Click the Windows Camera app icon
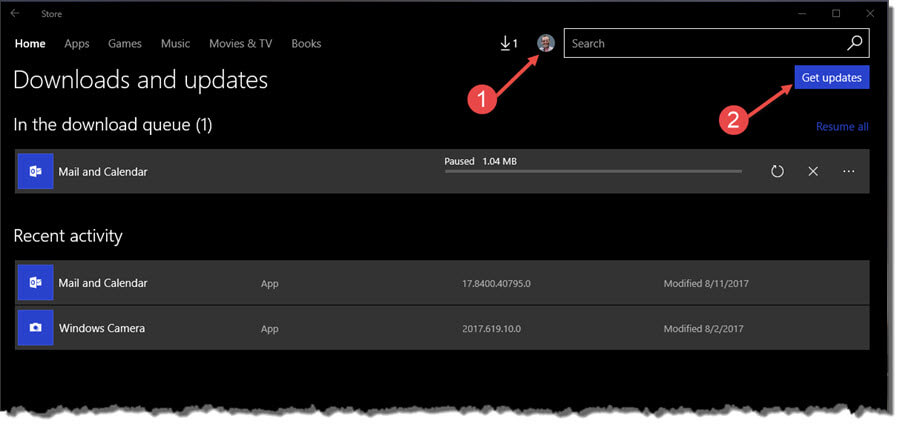 point(36,328)
